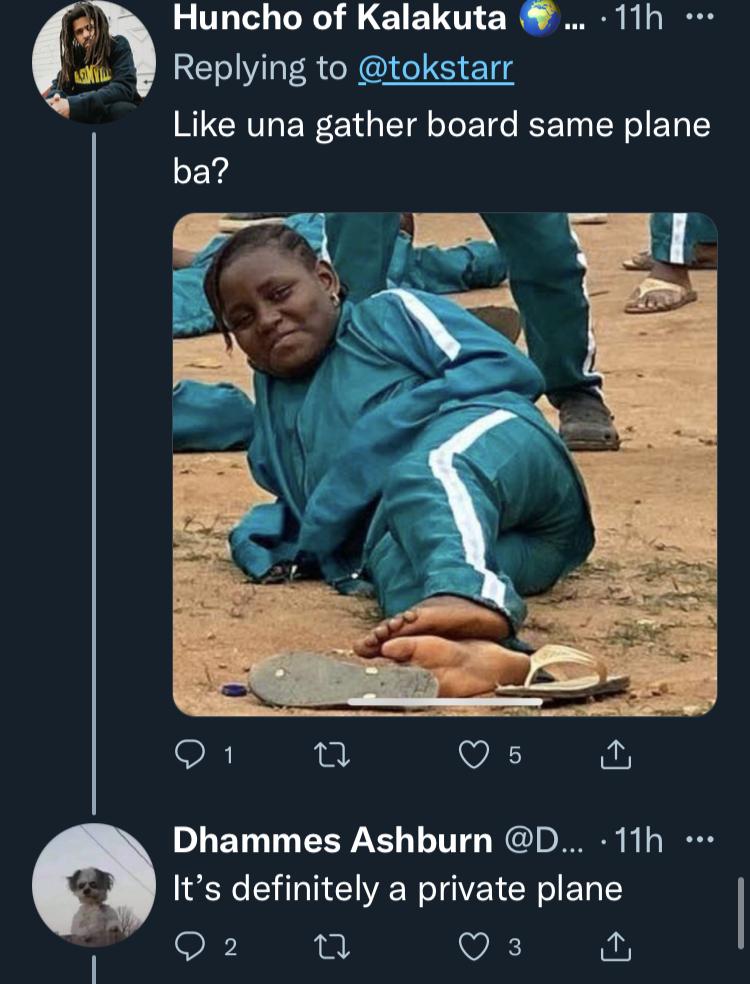Image resolution: width=750 pixels, height=984 pixels.
Task: Open the attached photo in tweet
Action: click(445, 464)
